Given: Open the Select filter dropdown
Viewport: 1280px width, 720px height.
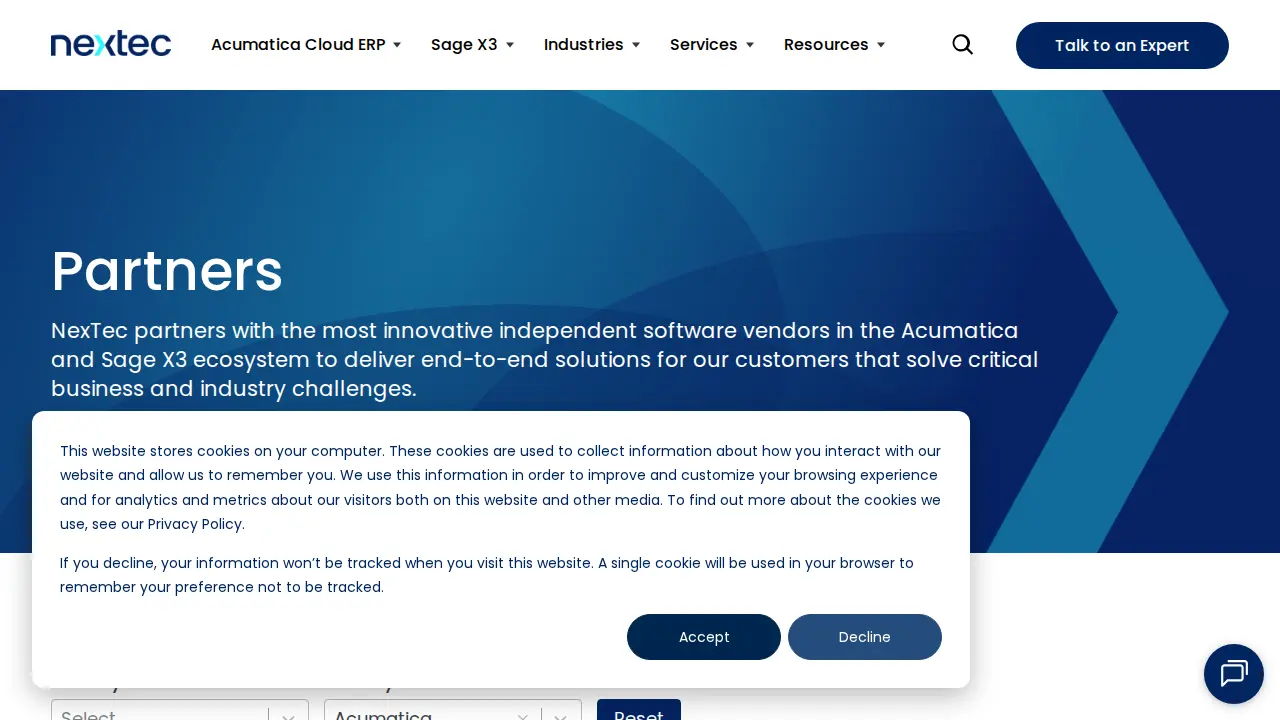Looking at the screenshot, I should [x=180, y=710].
